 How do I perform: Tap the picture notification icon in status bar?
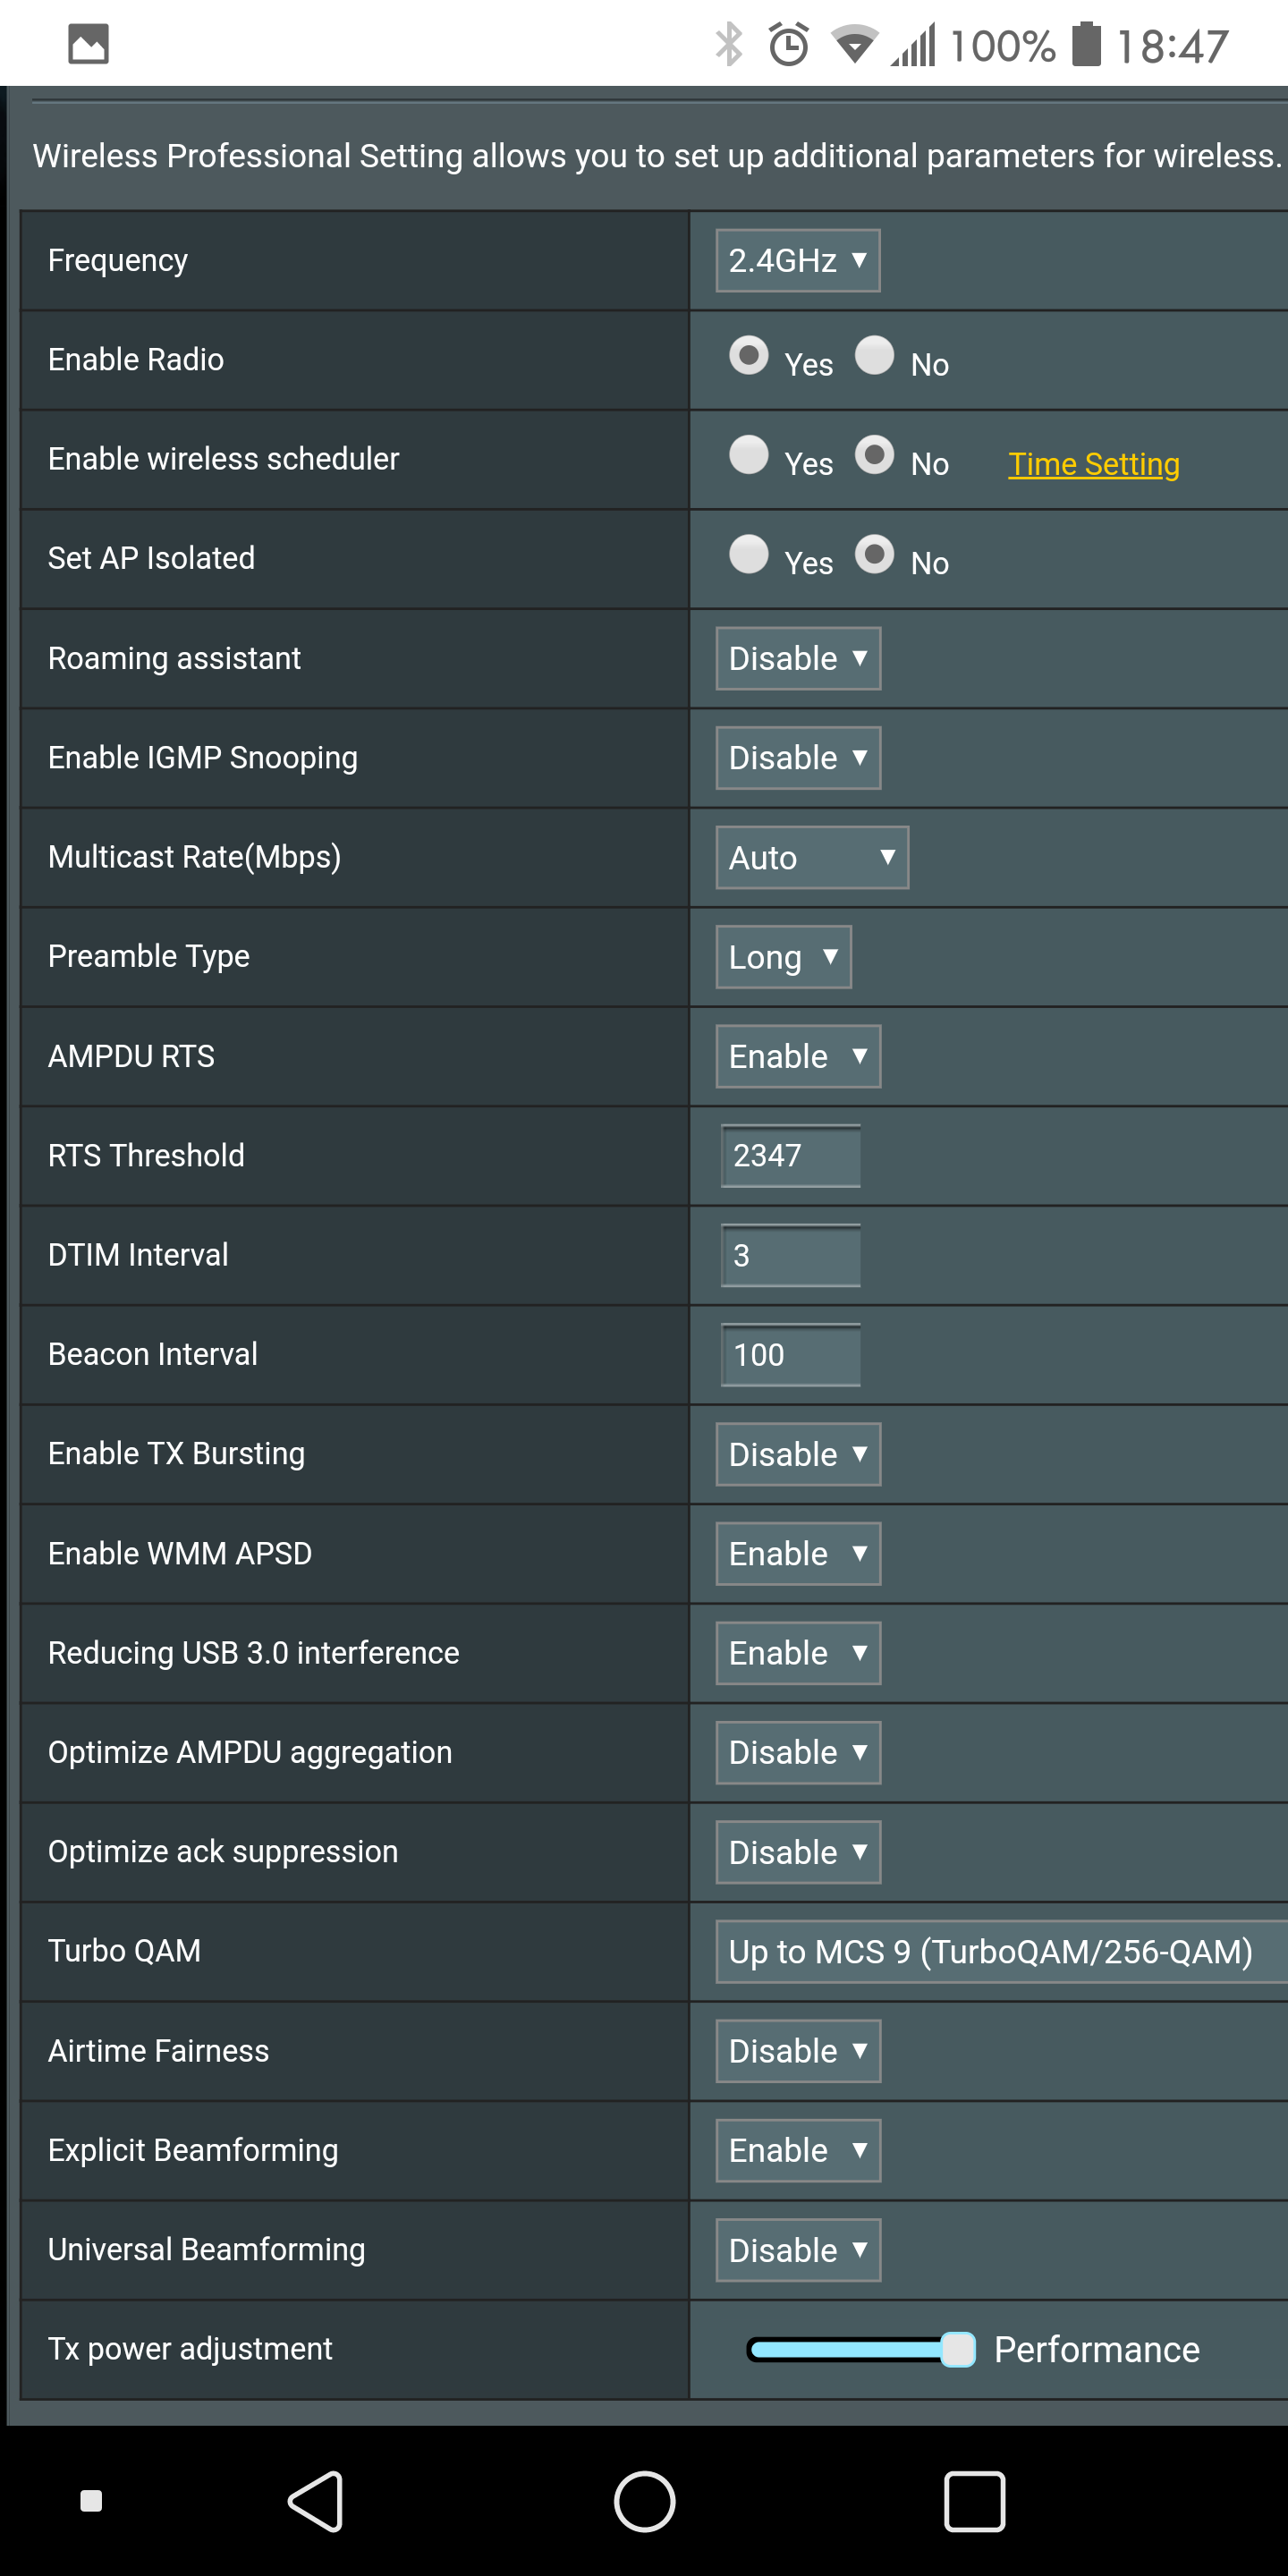[88, 45]
